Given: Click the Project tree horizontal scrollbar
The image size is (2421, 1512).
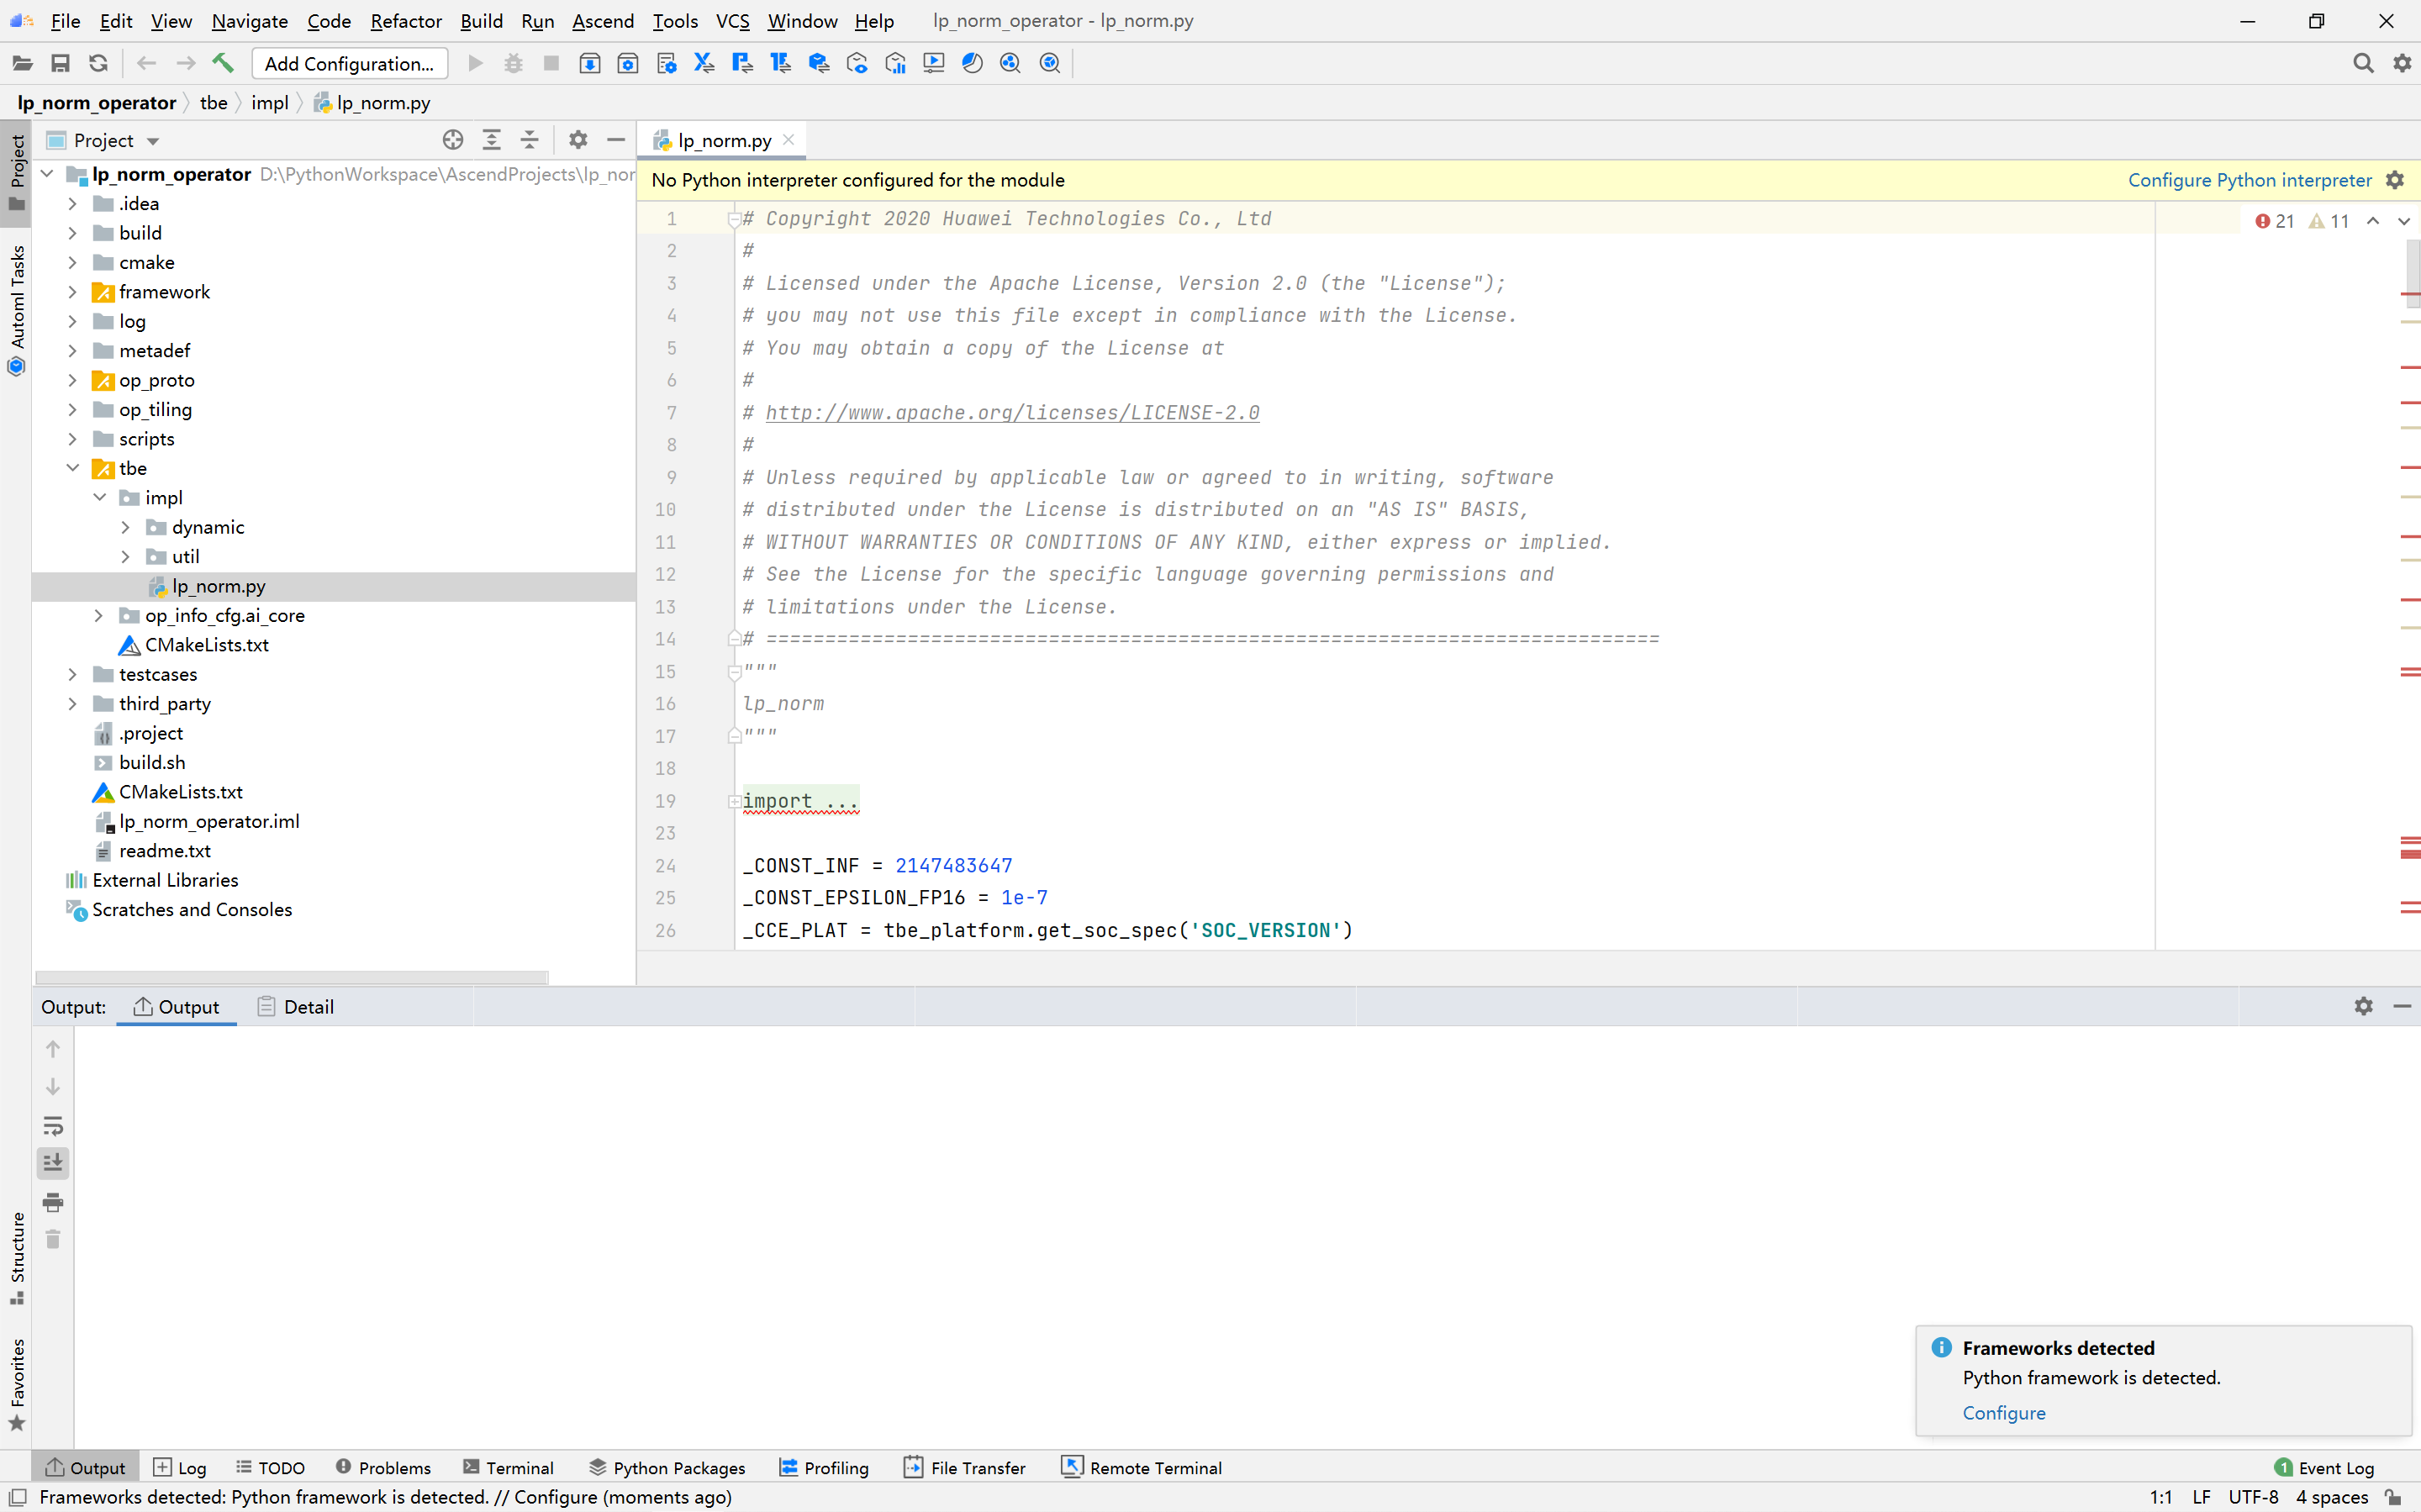Looking at the screenshot, I should pyautogui.click(x=291, y=976).
